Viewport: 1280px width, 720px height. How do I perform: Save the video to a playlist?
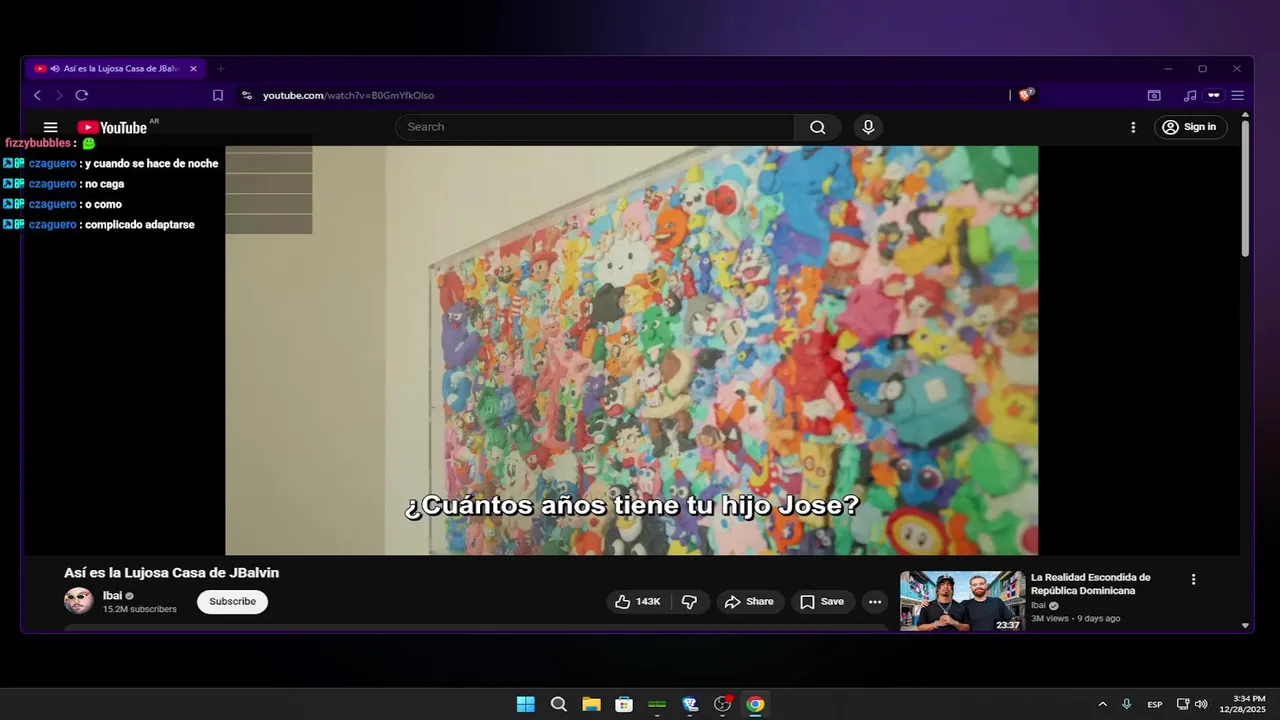coord(821,601)
